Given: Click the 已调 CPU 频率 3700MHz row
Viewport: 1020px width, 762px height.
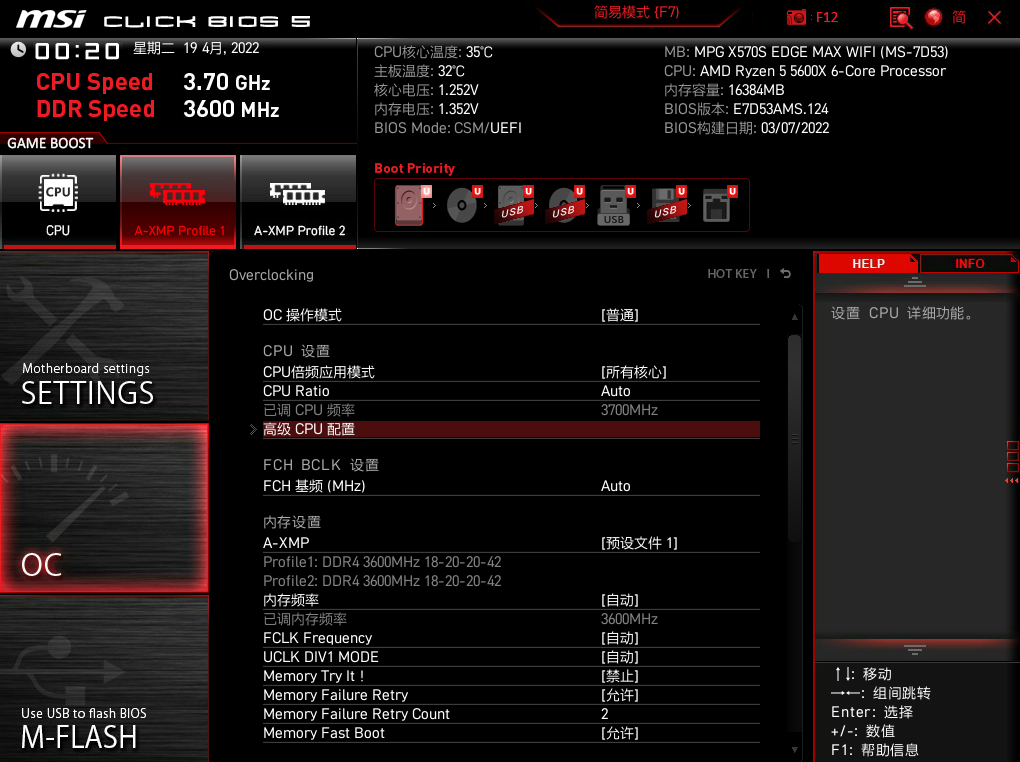Looking at the screenshot, I should pos(511,410).
